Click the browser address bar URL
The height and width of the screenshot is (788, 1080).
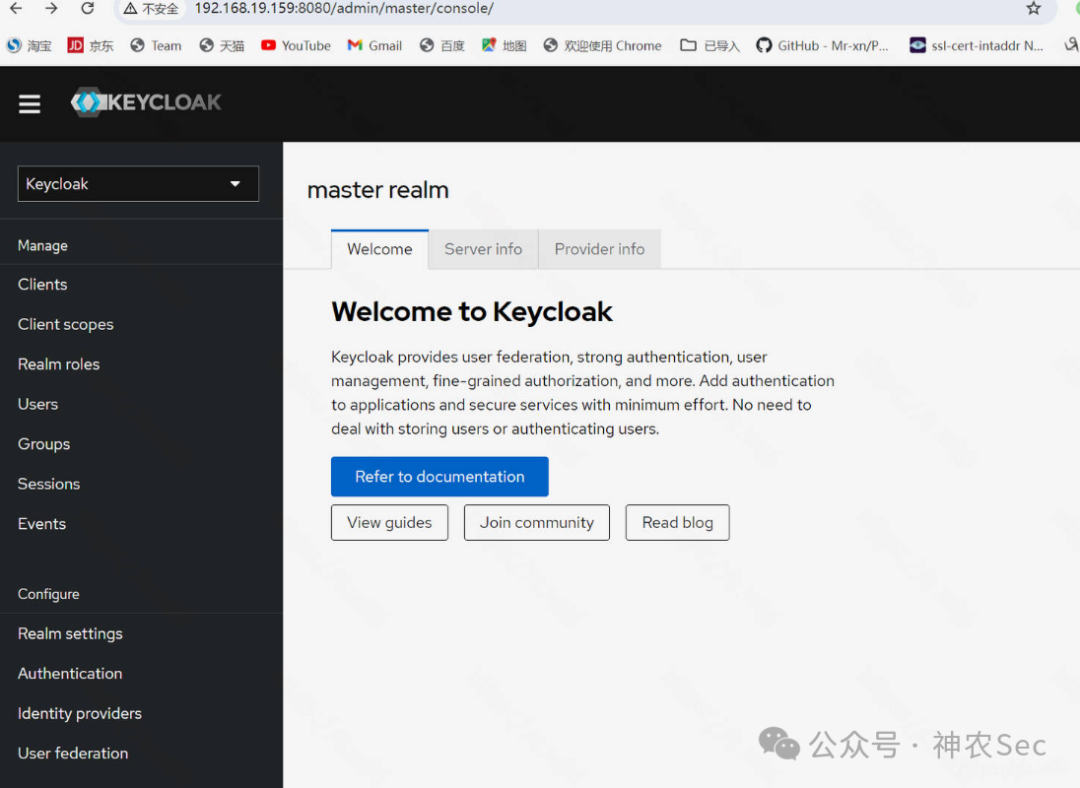[344, 9]
